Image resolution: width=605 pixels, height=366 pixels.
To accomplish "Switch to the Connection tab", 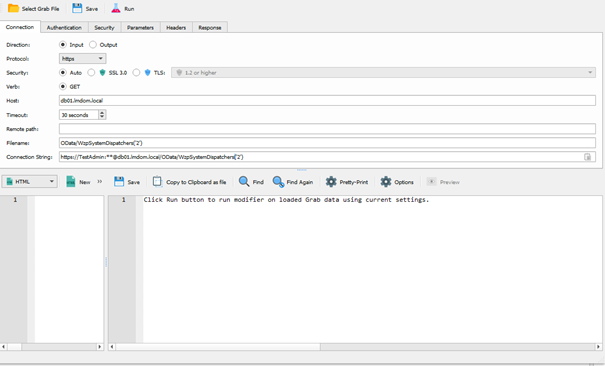I will click(x=20, y=27).
